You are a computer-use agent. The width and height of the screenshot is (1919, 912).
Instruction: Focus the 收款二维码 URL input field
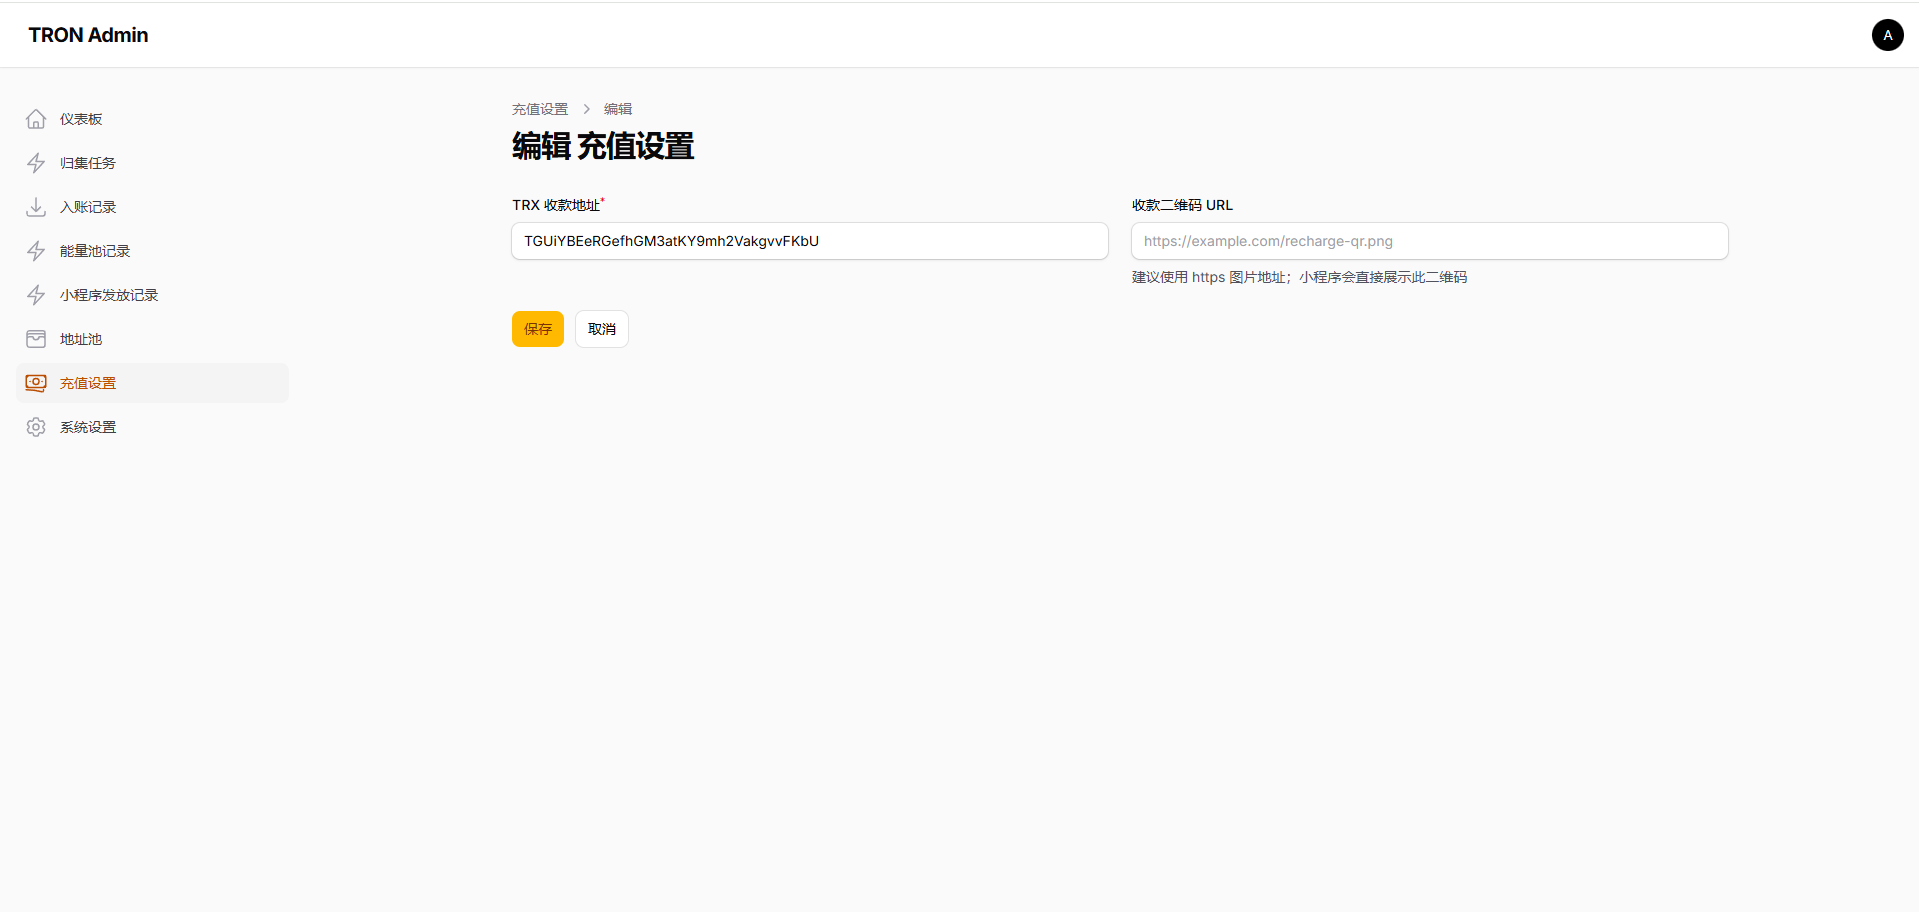pyautogui.click(x=1430, y=241)
